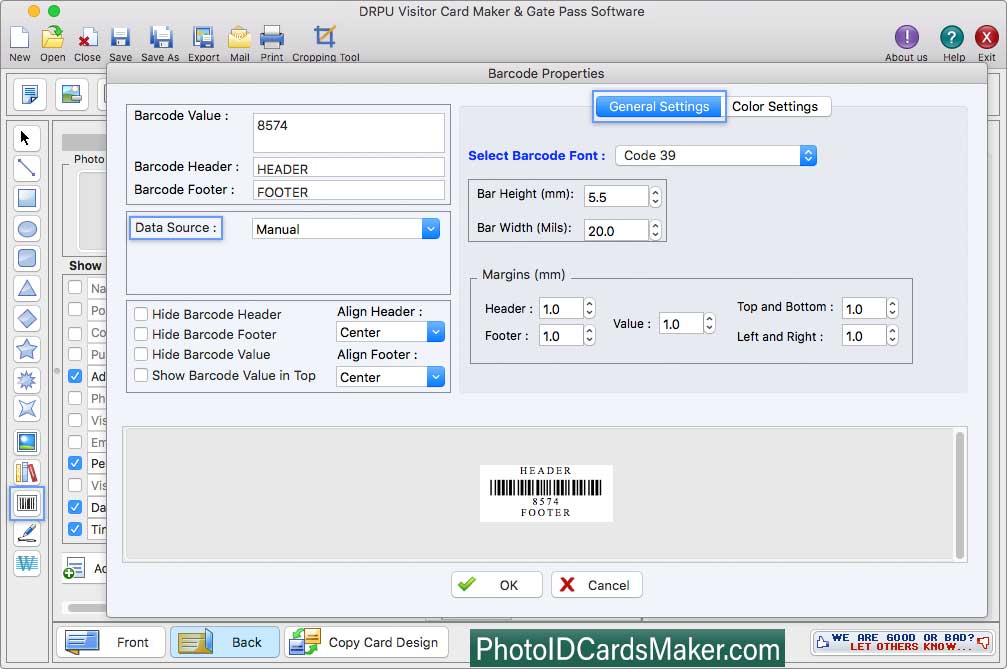Select the Insert picture tool in sidebar
1007x669 pixels.
tap(26, 442)
